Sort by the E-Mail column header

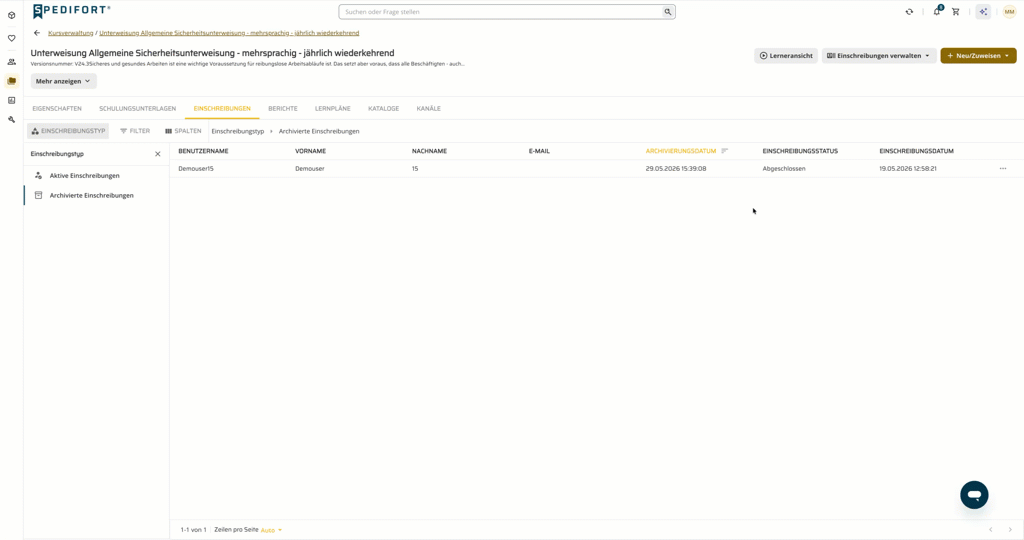(x=539, y=151)
